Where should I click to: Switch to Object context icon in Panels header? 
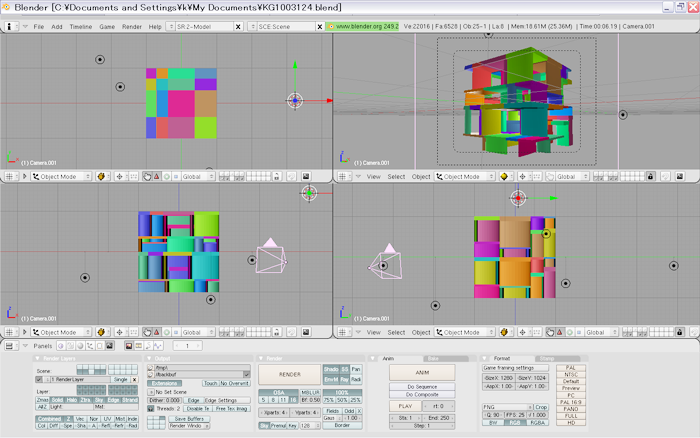pos(90,346)
